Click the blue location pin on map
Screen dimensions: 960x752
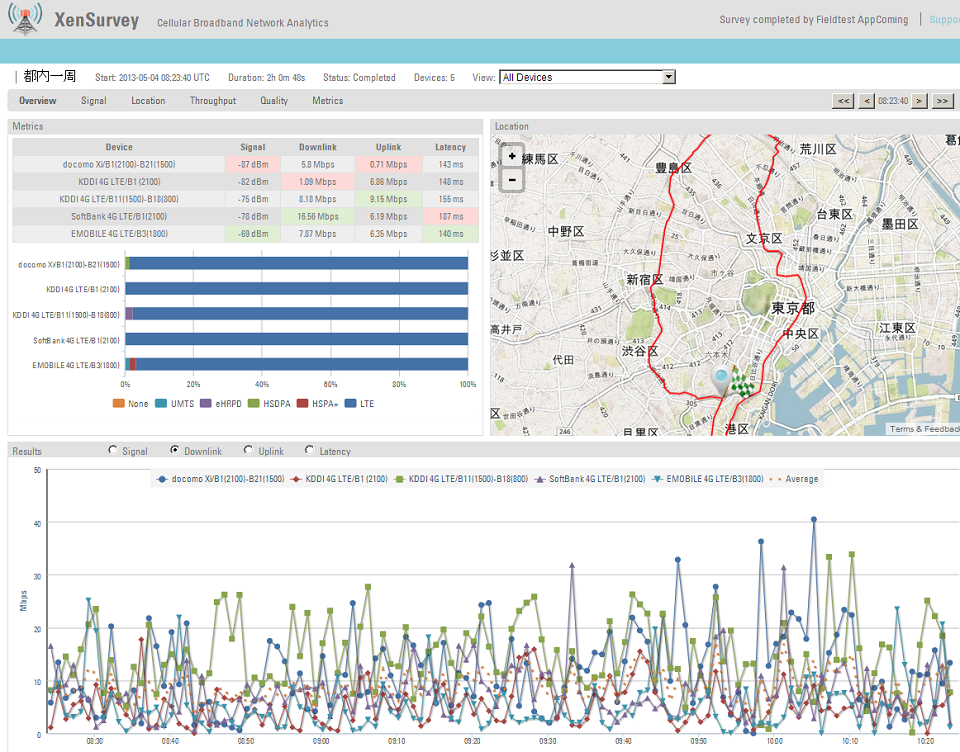[x=721, y=380]
